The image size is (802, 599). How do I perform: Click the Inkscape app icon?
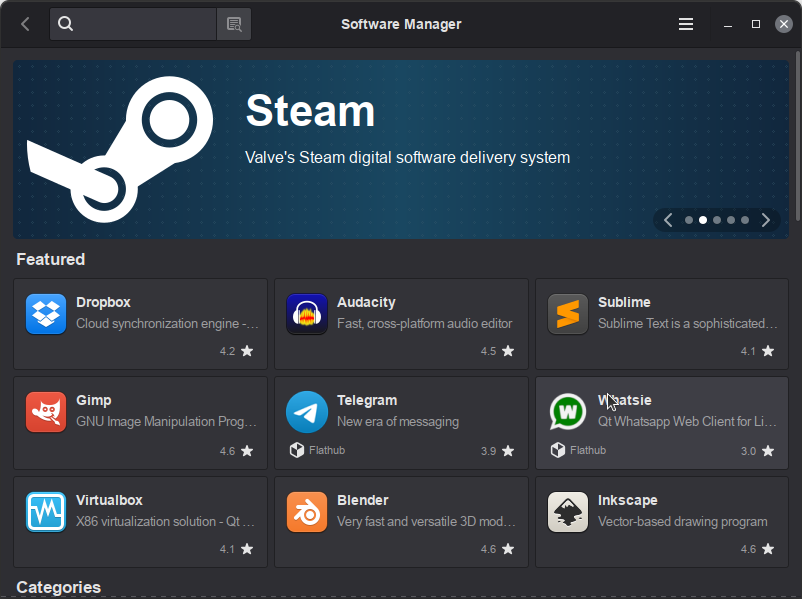click(568, 512)
